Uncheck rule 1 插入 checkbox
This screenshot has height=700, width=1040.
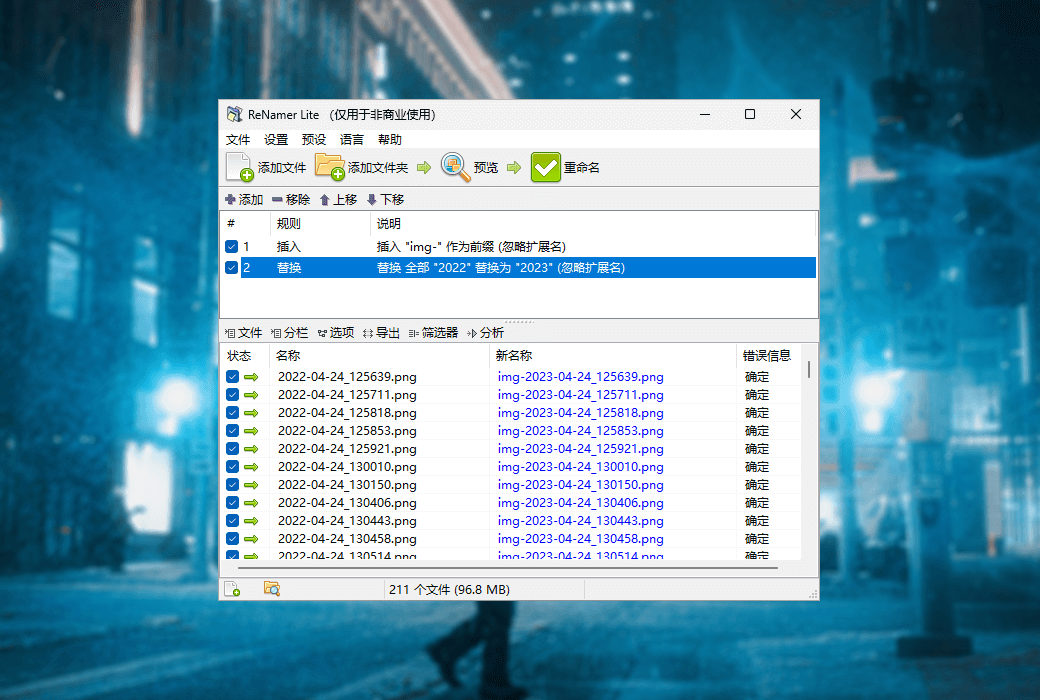232,246
